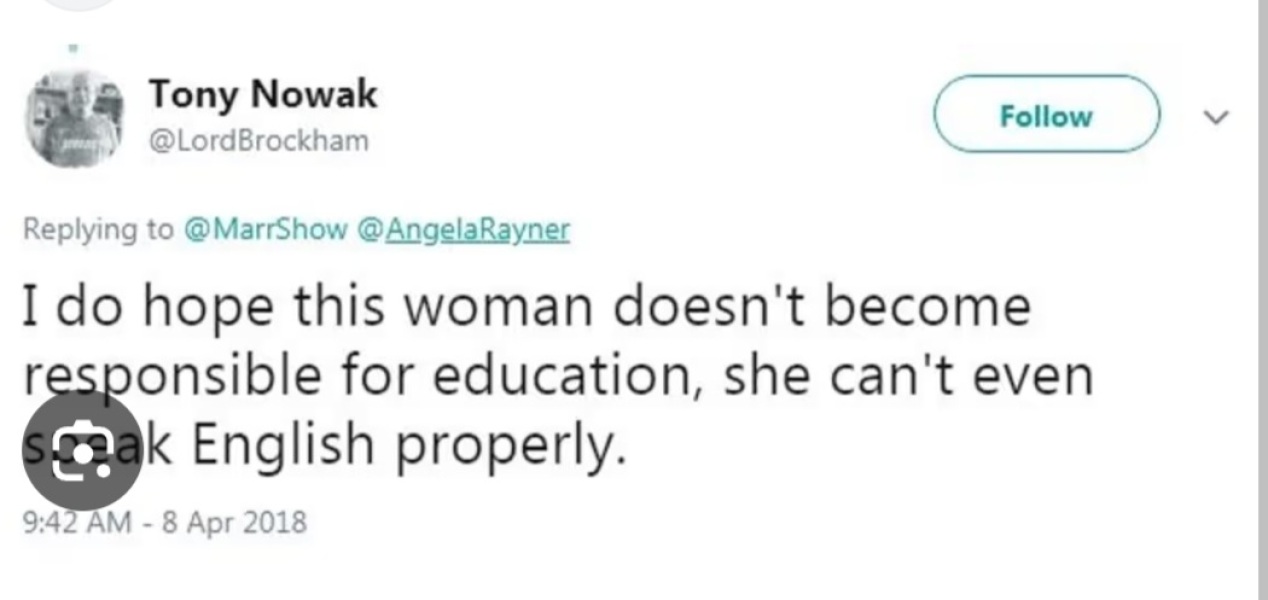Click the Tony Nowak display name
Image resolution: width=1268 pixels, height=600 pixels.
(x=263, y=94)
